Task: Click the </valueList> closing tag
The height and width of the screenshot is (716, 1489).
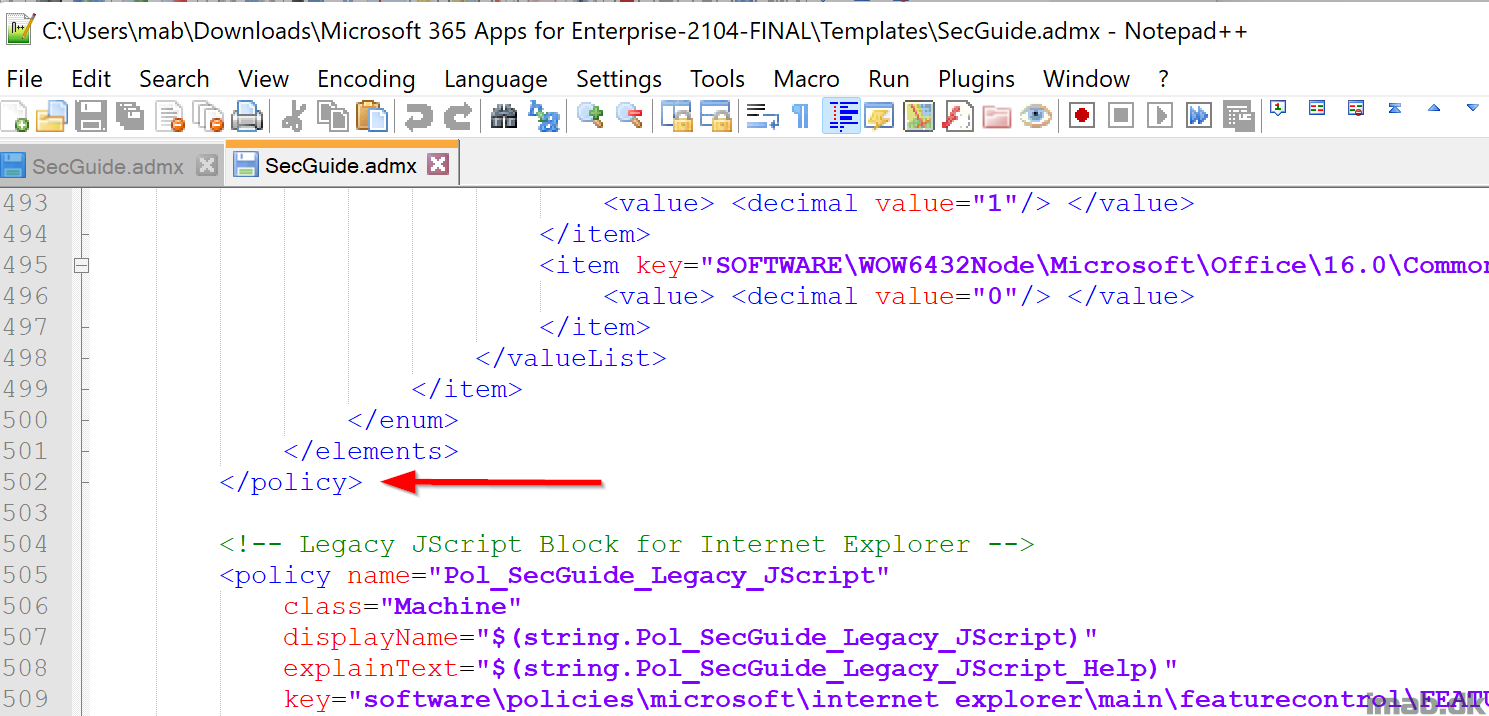Action: [x=571, y=358]
